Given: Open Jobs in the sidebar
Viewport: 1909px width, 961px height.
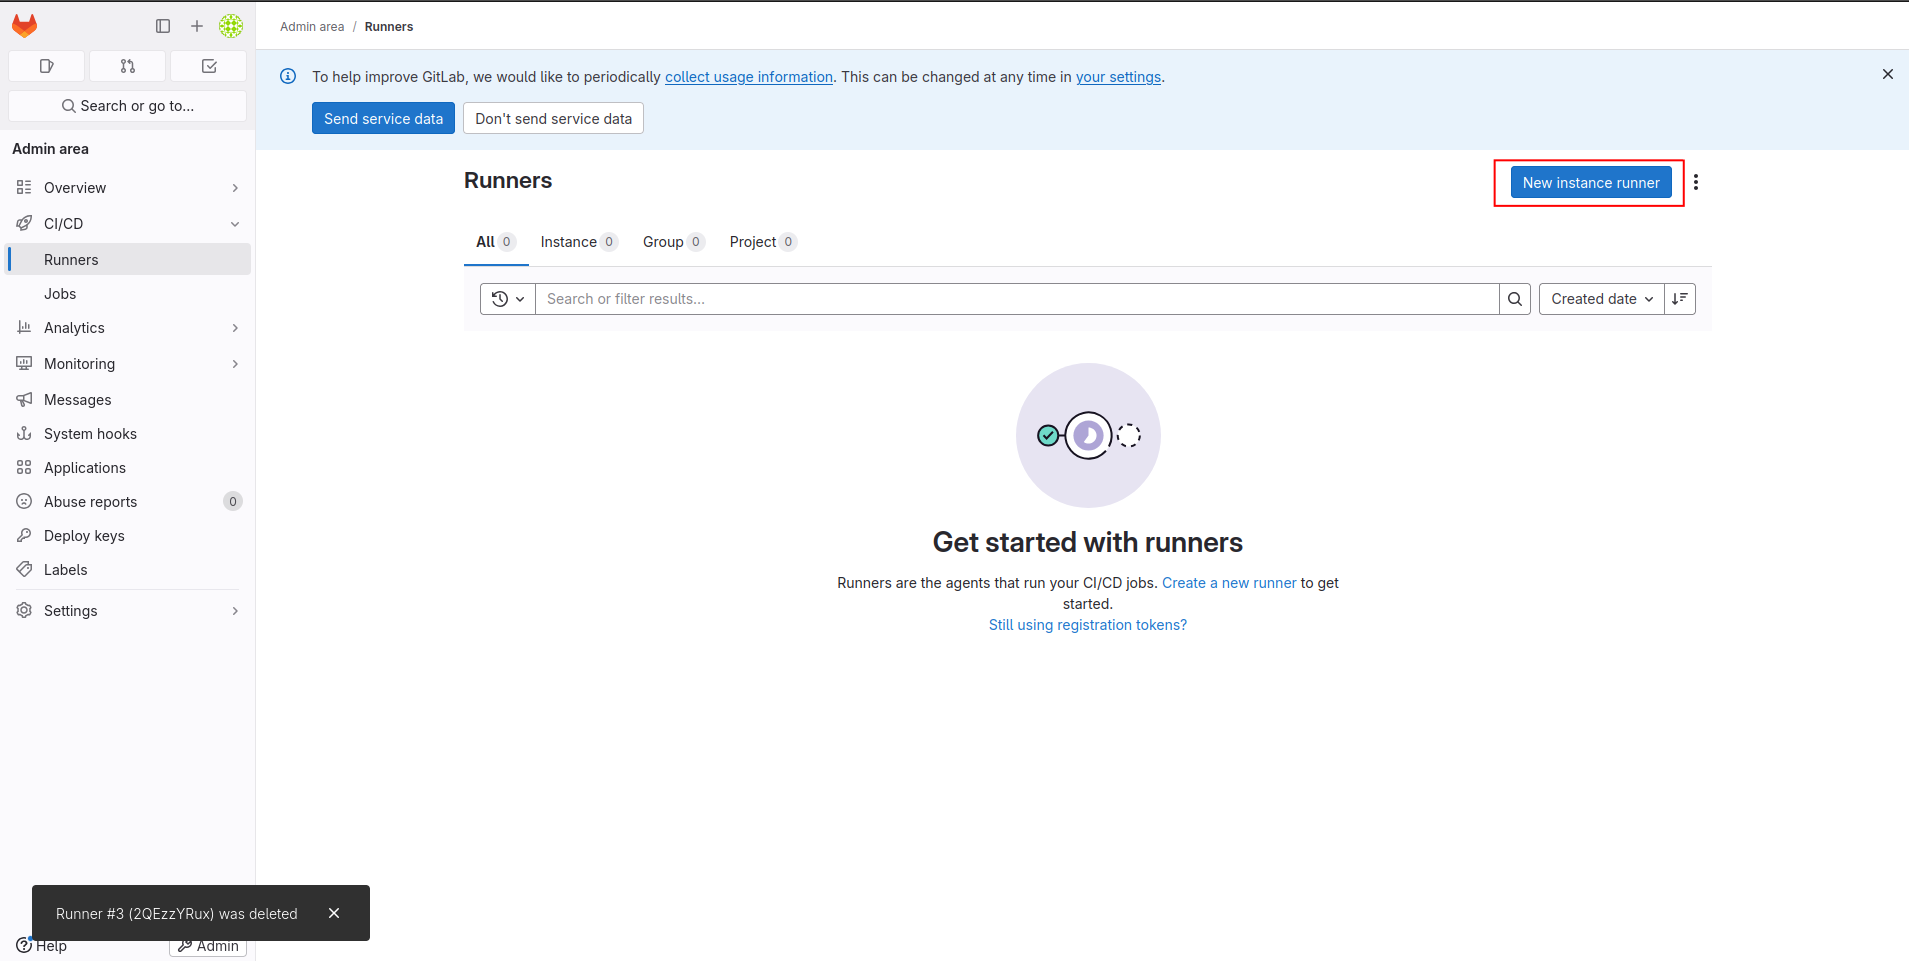Looking at the screenshot, I should [x=128, y=294].
